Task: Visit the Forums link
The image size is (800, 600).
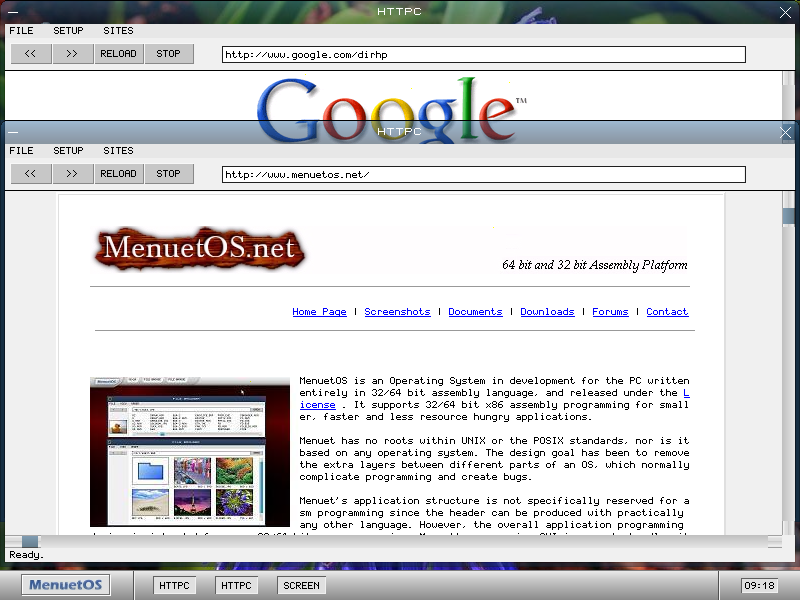Action: (x=610, y=312)
